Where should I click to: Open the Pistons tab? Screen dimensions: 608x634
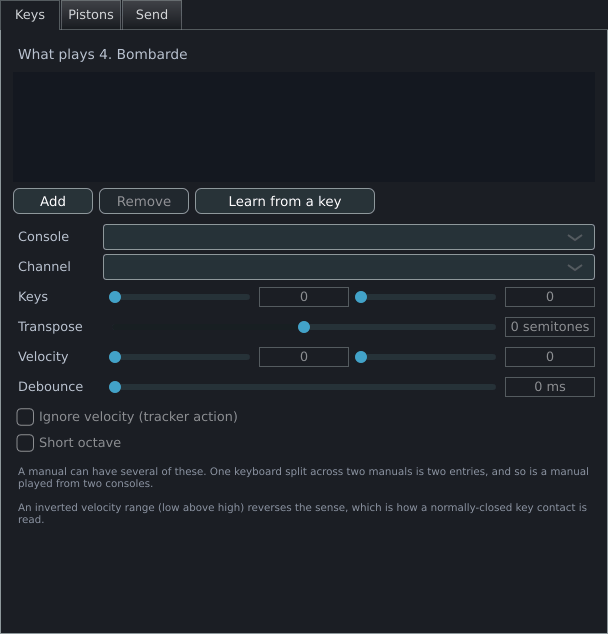click(91, 15)
